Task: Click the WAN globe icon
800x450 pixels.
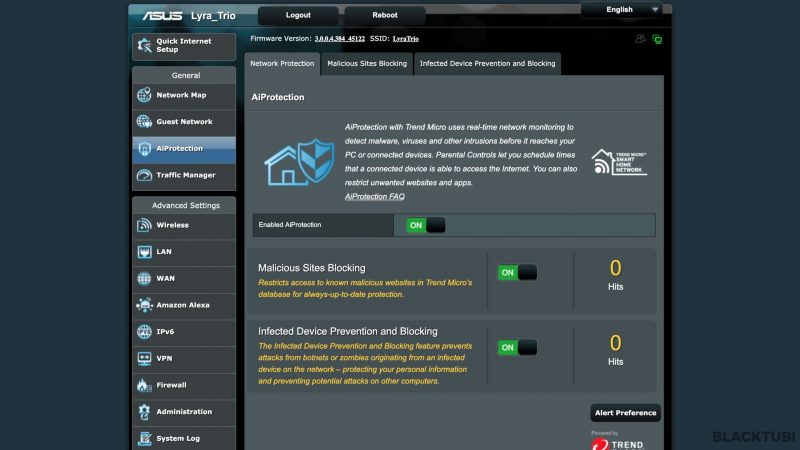Action: (144, 279)
